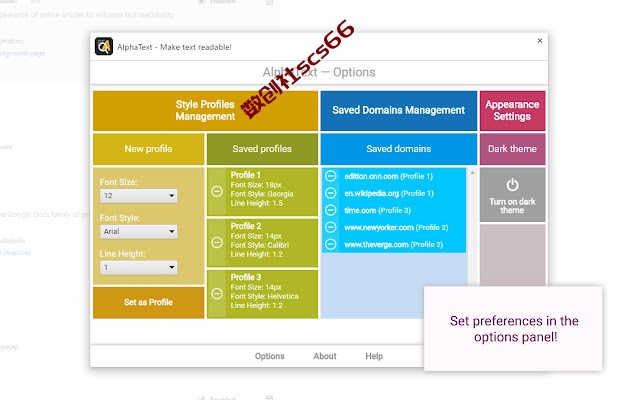The height and width of the screenshot is (400, 640).
Task: Toggle Turn on dark theme
Action: [x=512, y=195]
